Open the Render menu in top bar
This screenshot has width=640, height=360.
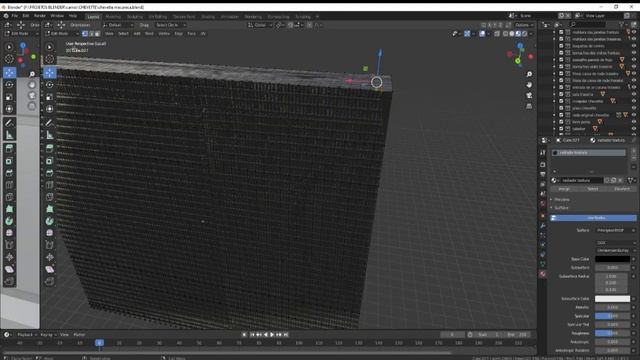(x=40, y=16)
